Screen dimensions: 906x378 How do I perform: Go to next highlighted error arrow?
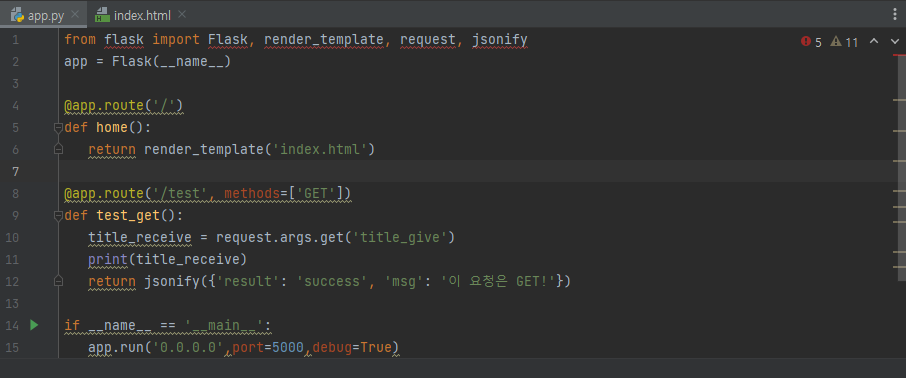[x=895, y=41]
